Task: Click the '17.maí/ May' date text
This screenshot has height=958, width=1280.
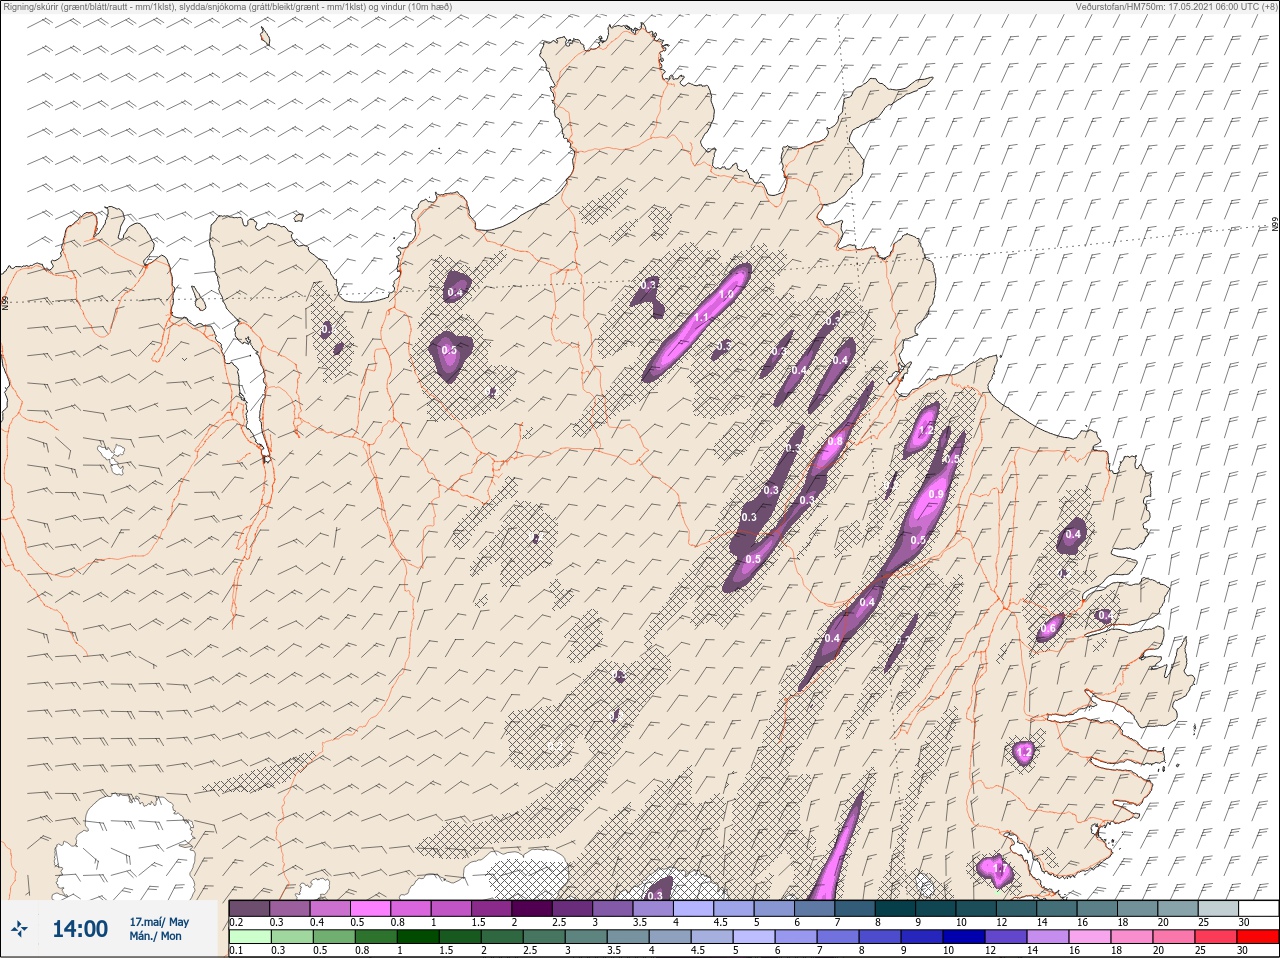Action: point(159,922)
